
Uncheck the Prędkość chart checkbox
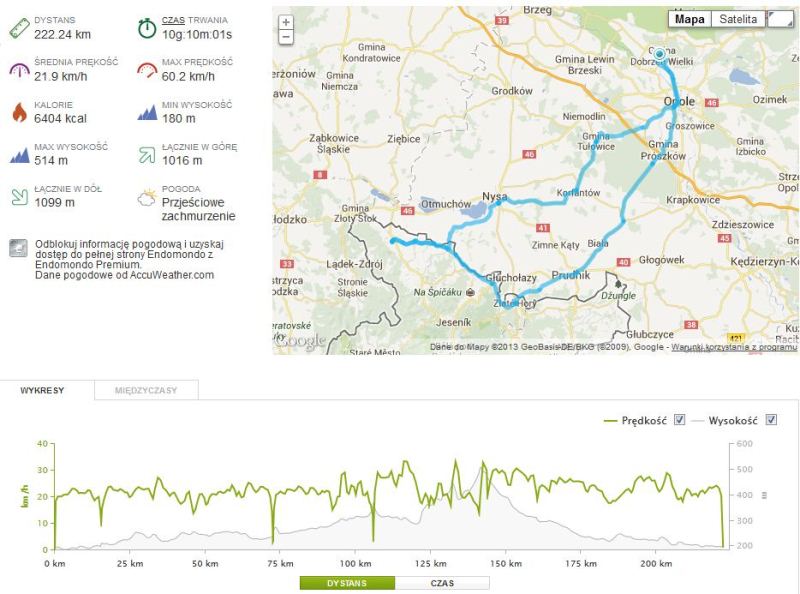click(x=679, y=420)
